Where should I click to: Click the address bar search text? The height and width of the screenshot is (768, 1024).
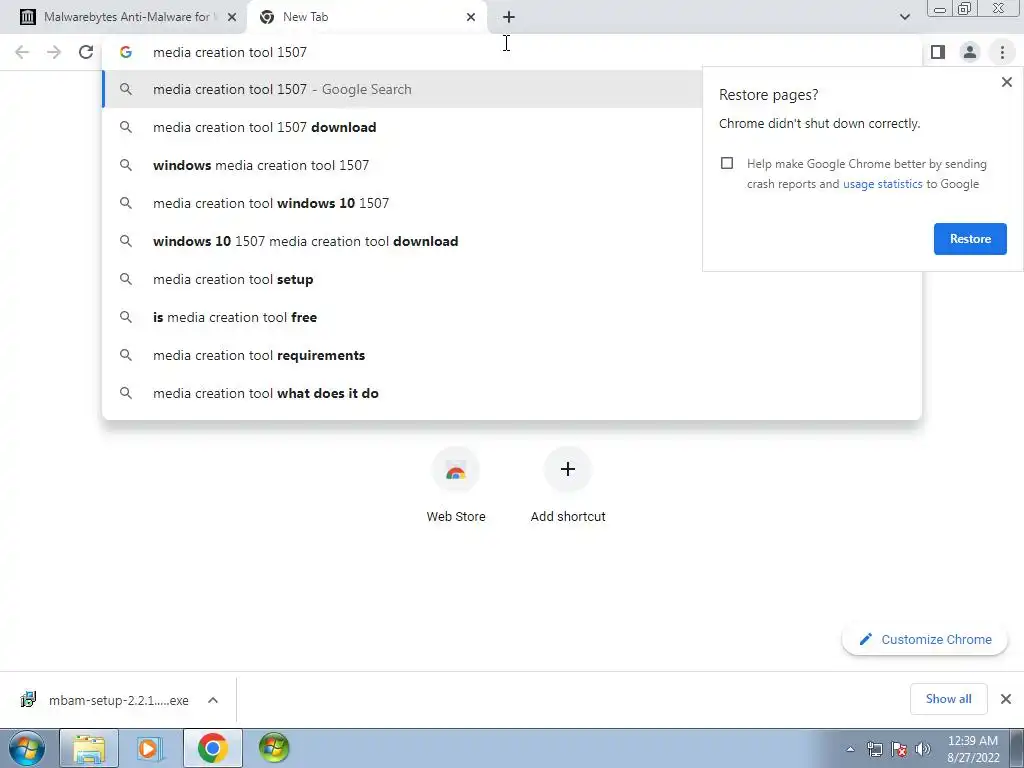[x=230, y=52]
